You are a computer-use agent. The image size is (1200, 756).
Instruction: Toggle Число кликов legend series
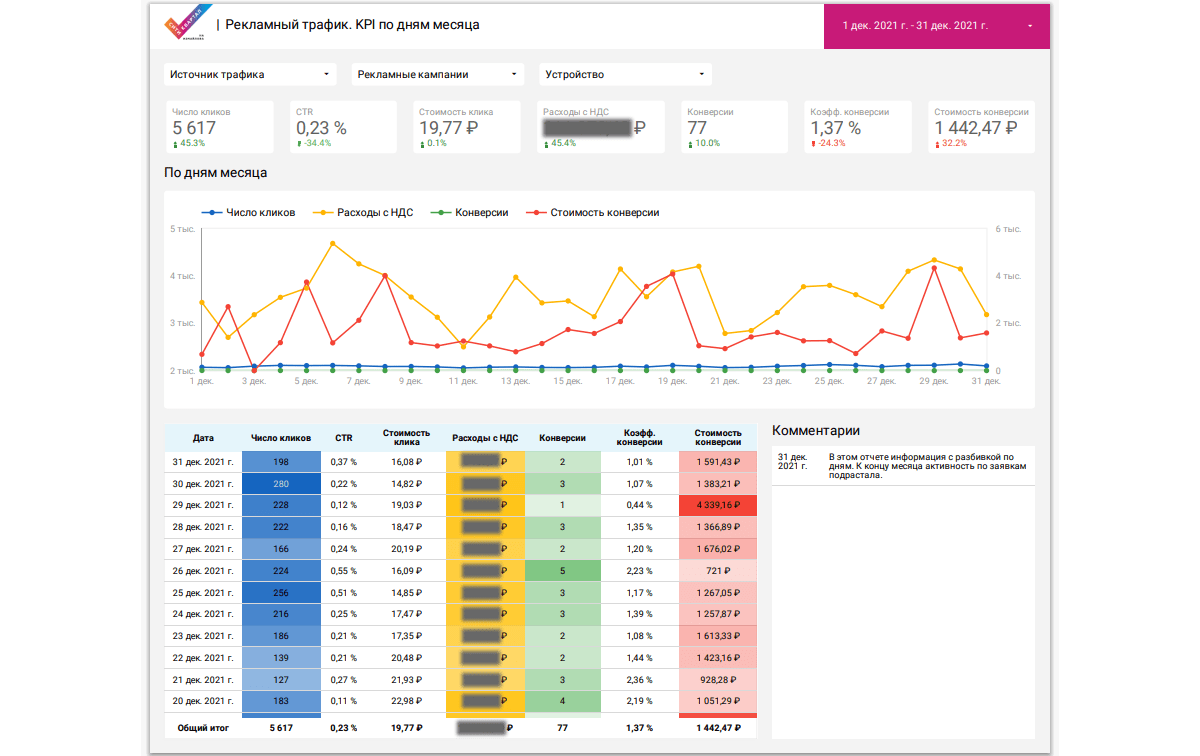(x=250, y=212)
